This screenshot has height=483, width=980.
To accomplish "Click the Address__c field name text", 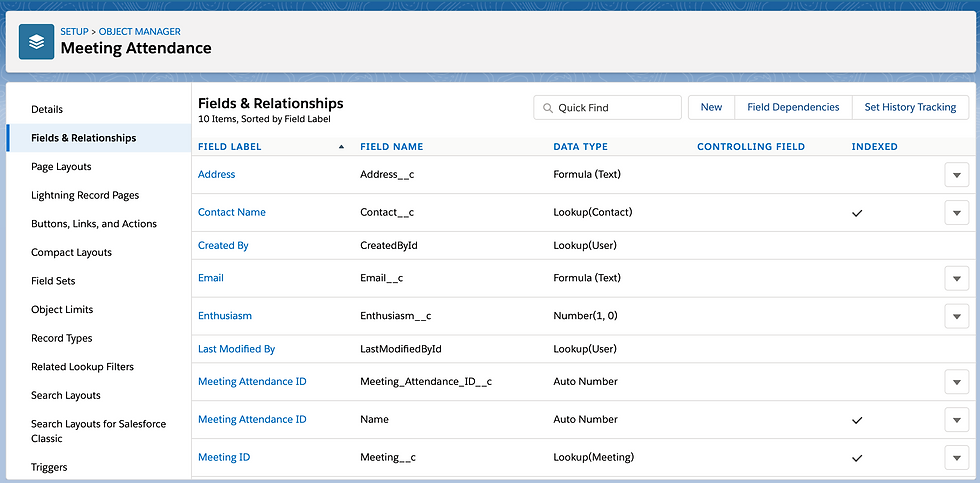I will pos(388,175).
